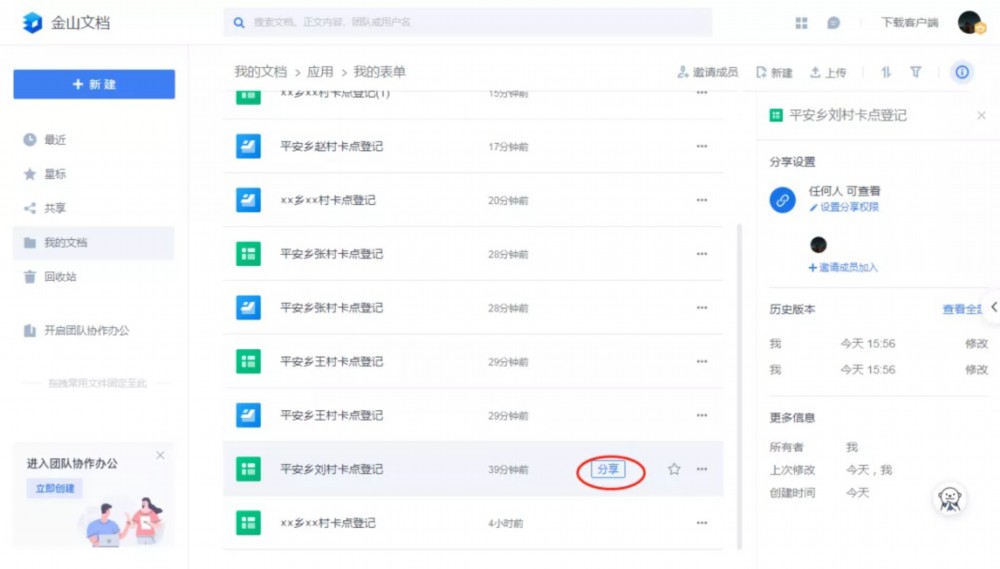
Task: Close the 平安乡刘村卡点登记 details panel
Action: click(x=982, y=115)
